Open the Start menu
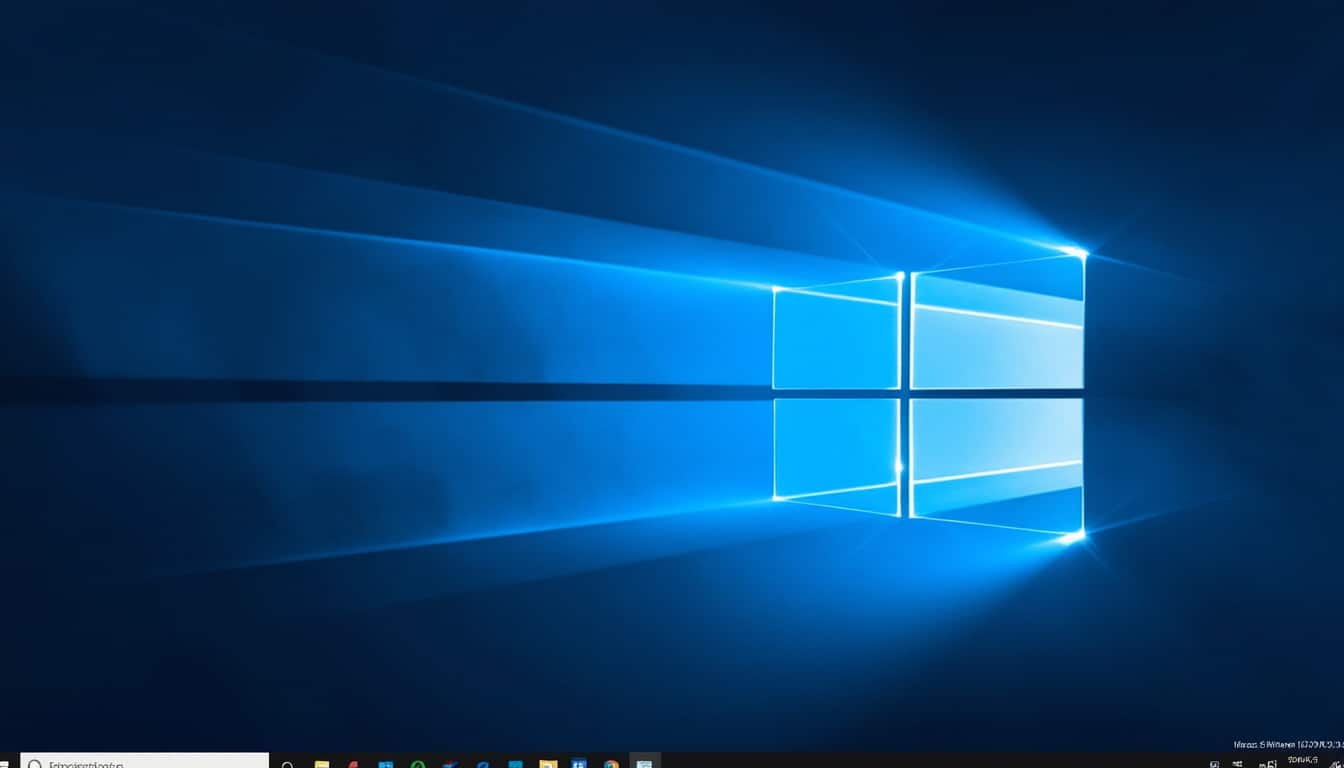 5,763
